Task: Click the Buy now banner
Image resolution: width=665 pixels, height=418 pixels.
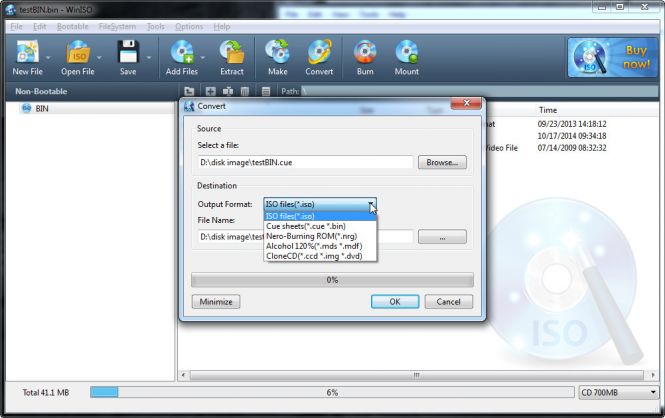Action: tap(612, 57)
